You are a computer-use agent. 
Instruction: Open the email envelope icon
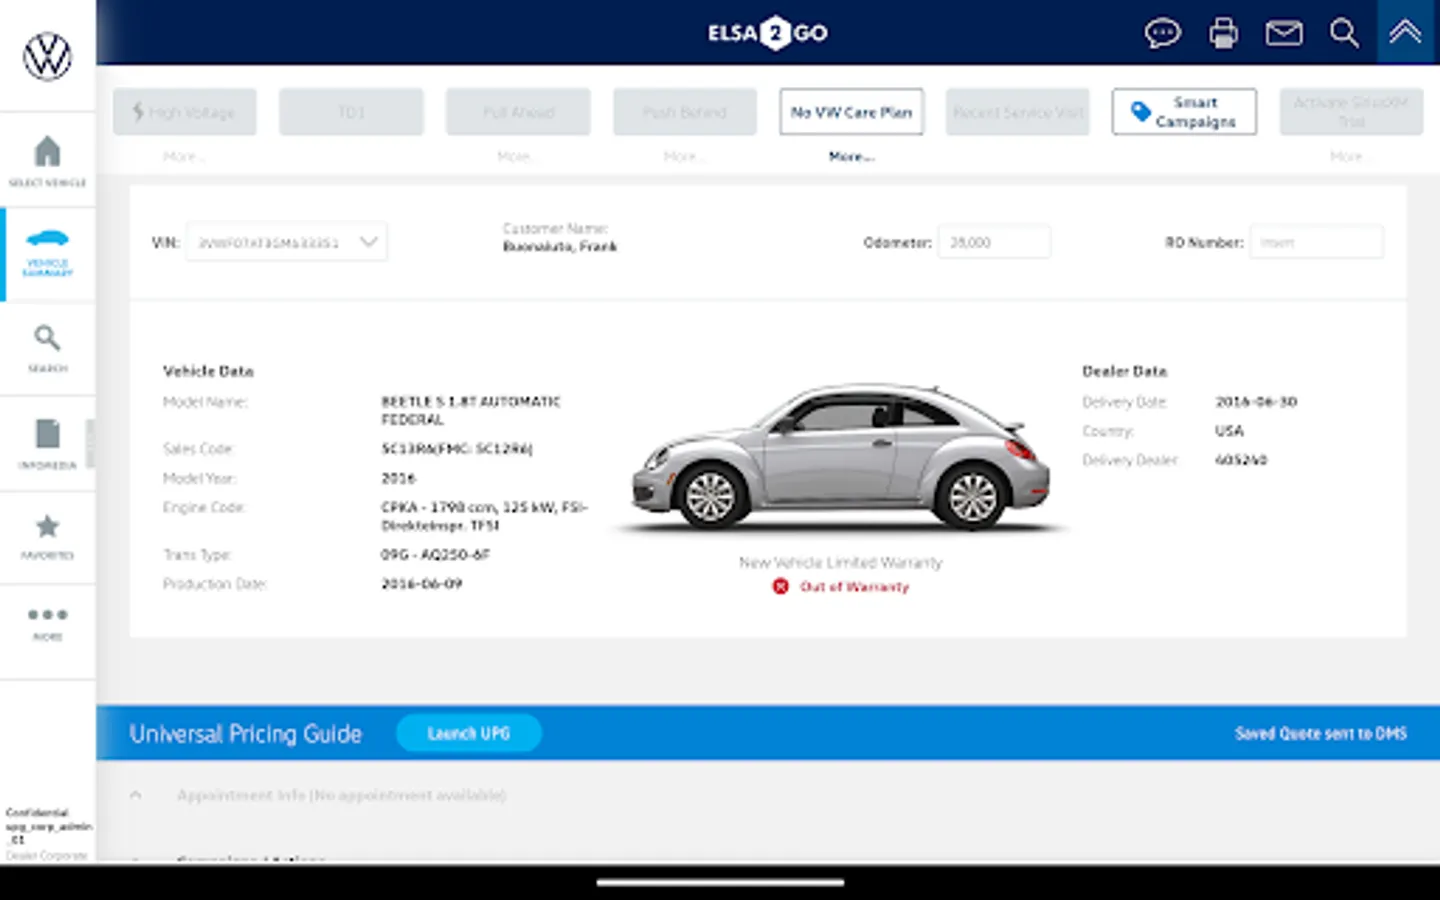pos(1284,33)
